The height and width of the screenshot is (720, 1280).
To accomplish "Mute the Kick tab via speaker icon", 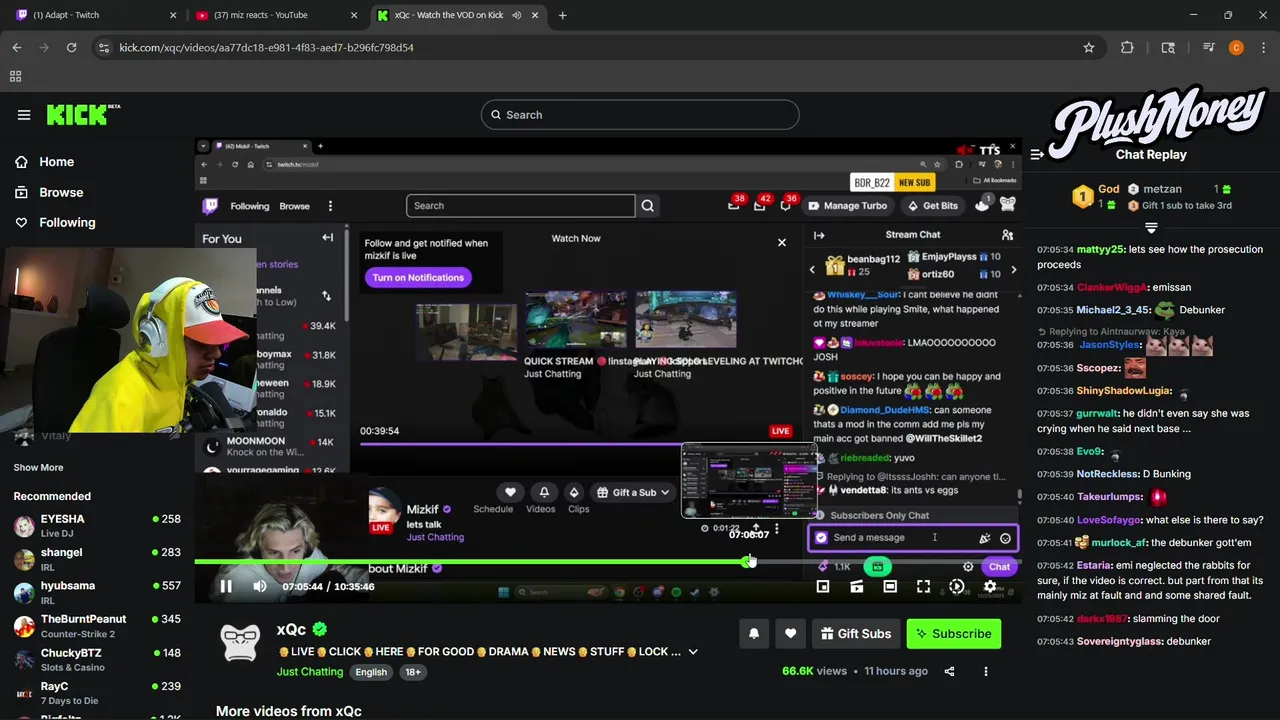I will point(517,15).
